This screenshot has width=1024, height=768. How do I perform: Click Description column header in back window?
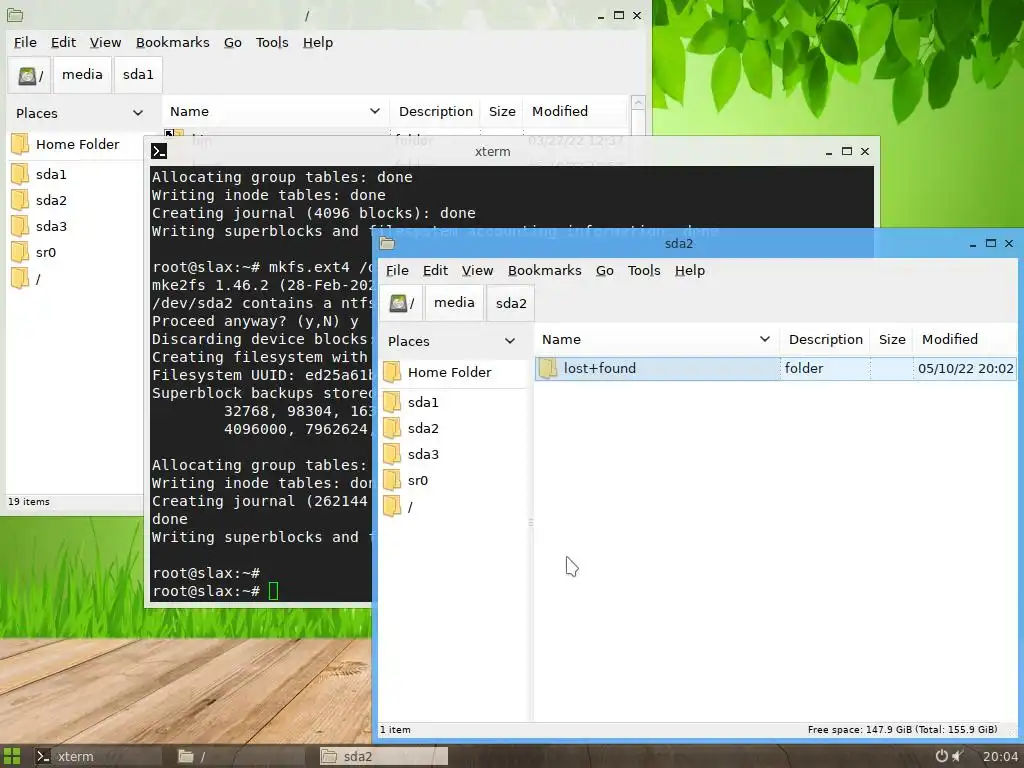436,112
